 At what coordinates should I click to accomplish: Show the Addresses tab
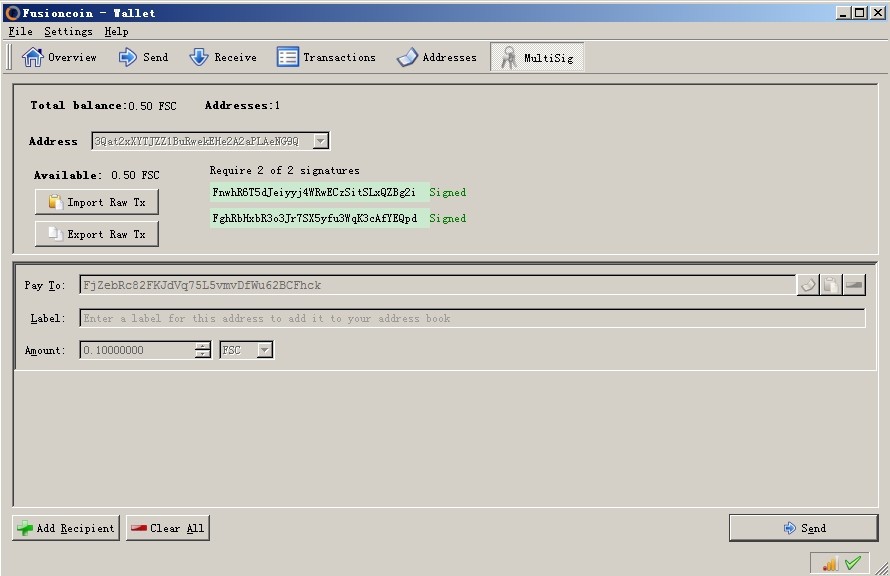coord(436,57)
